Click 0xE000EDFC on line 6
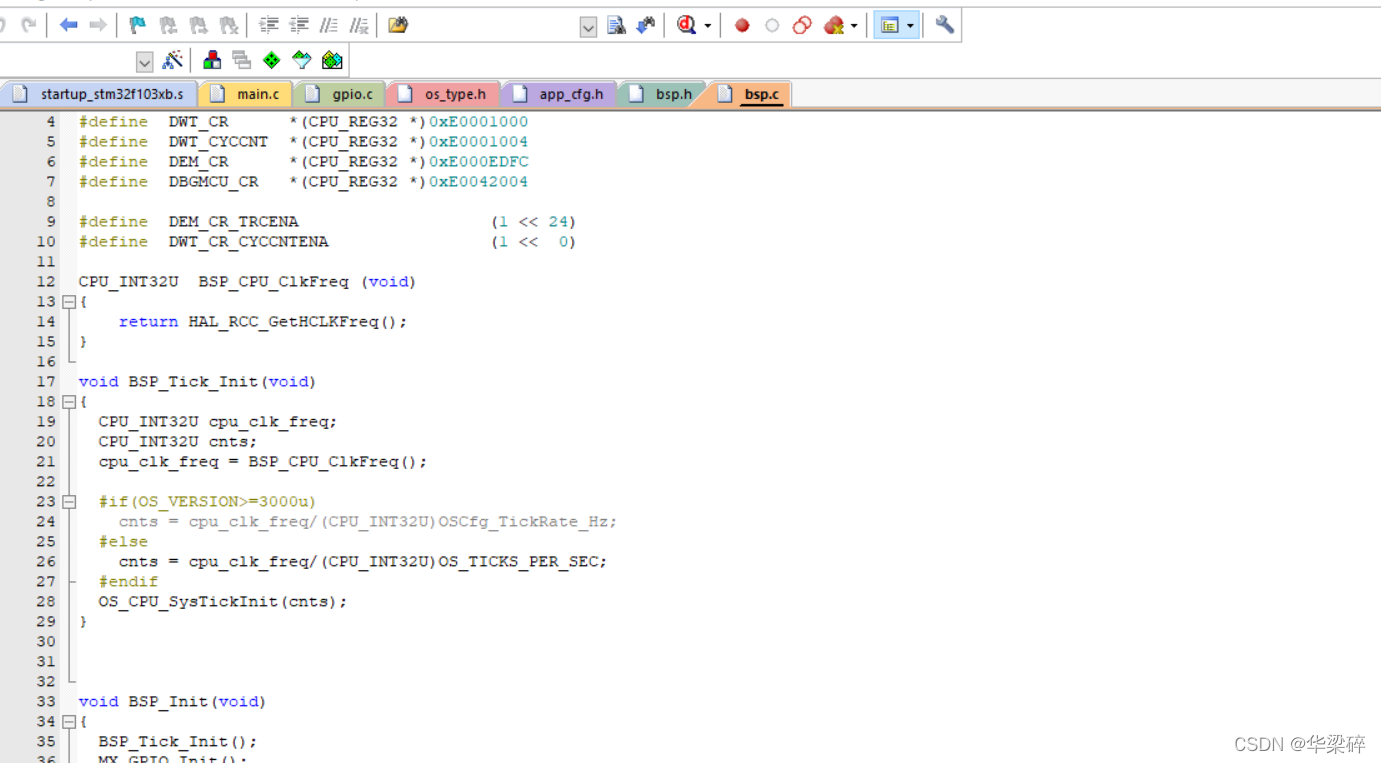Viewport: 1381px width, 763px height. (x=478, y=162)
